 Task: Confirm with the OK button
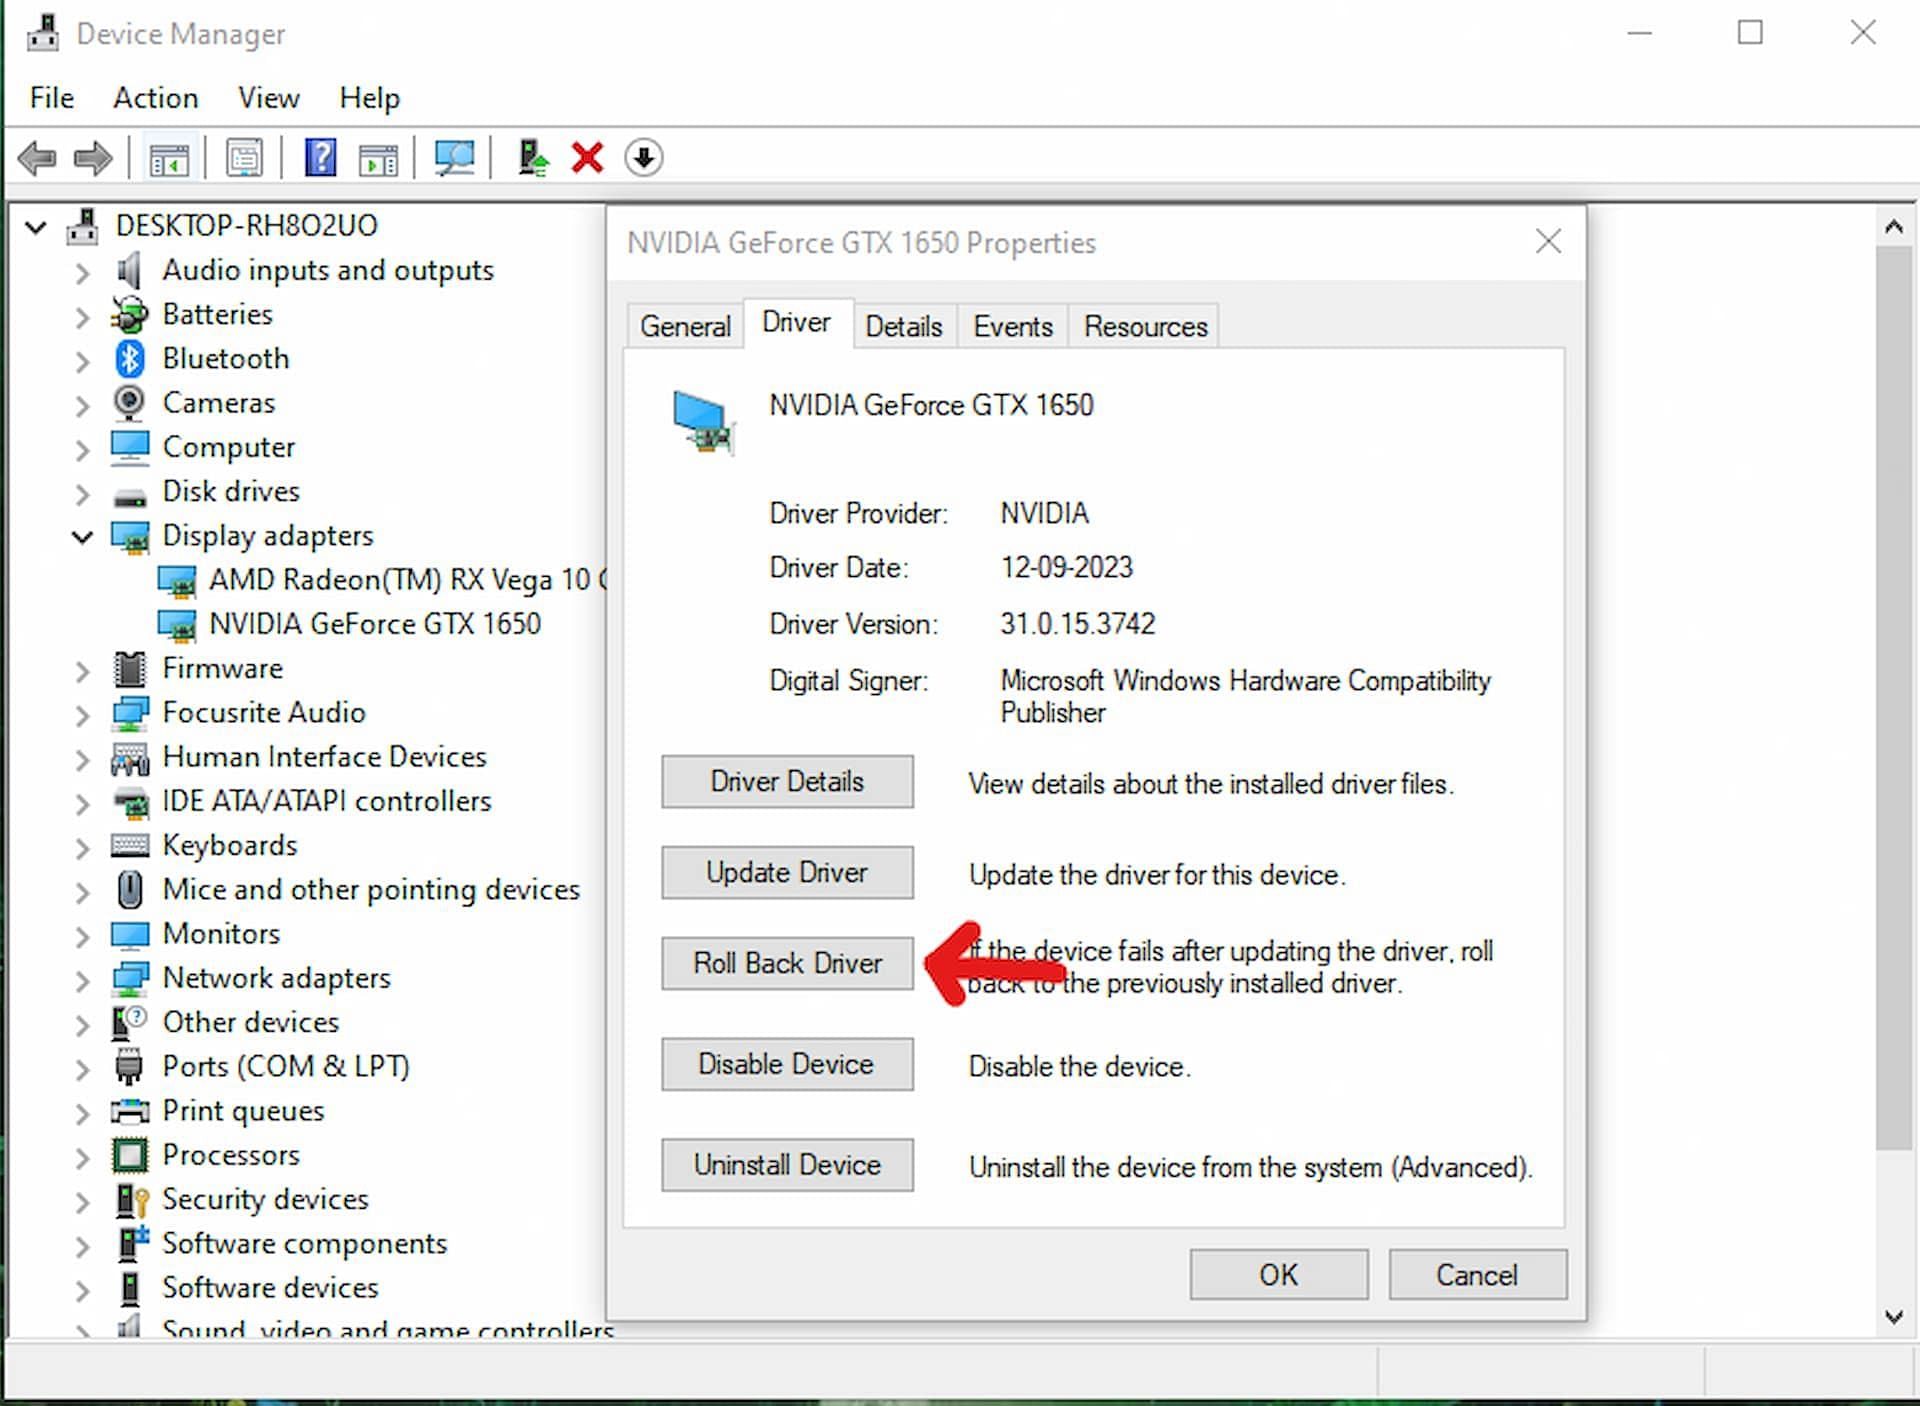coord(1279,1275)
